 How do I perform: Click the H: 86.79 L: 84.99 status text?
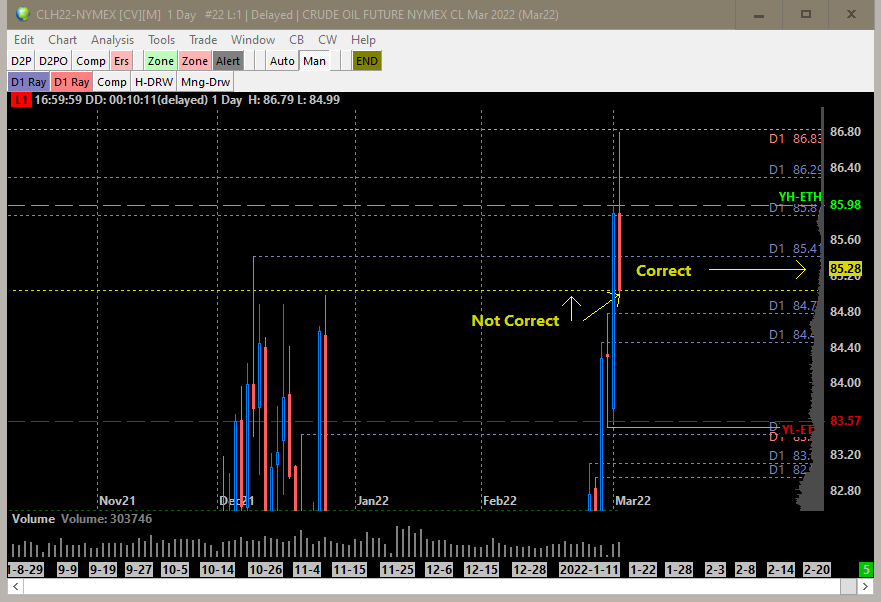point(294,100)
